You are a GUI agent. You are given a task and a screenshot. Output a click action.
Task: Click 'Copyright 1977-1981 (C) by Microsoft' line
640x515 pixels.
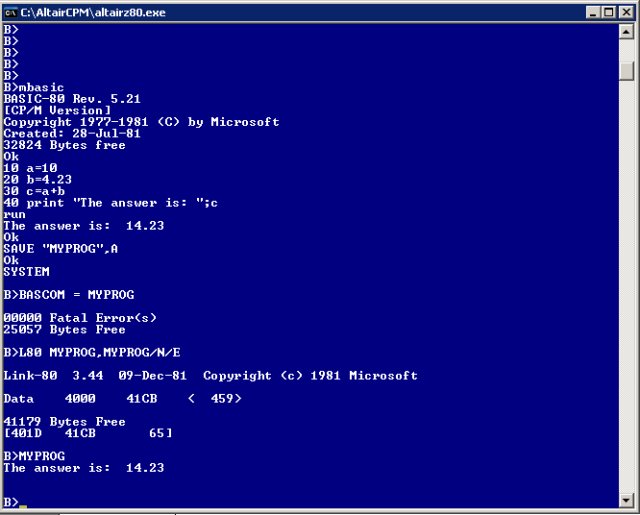coord(141,122)
